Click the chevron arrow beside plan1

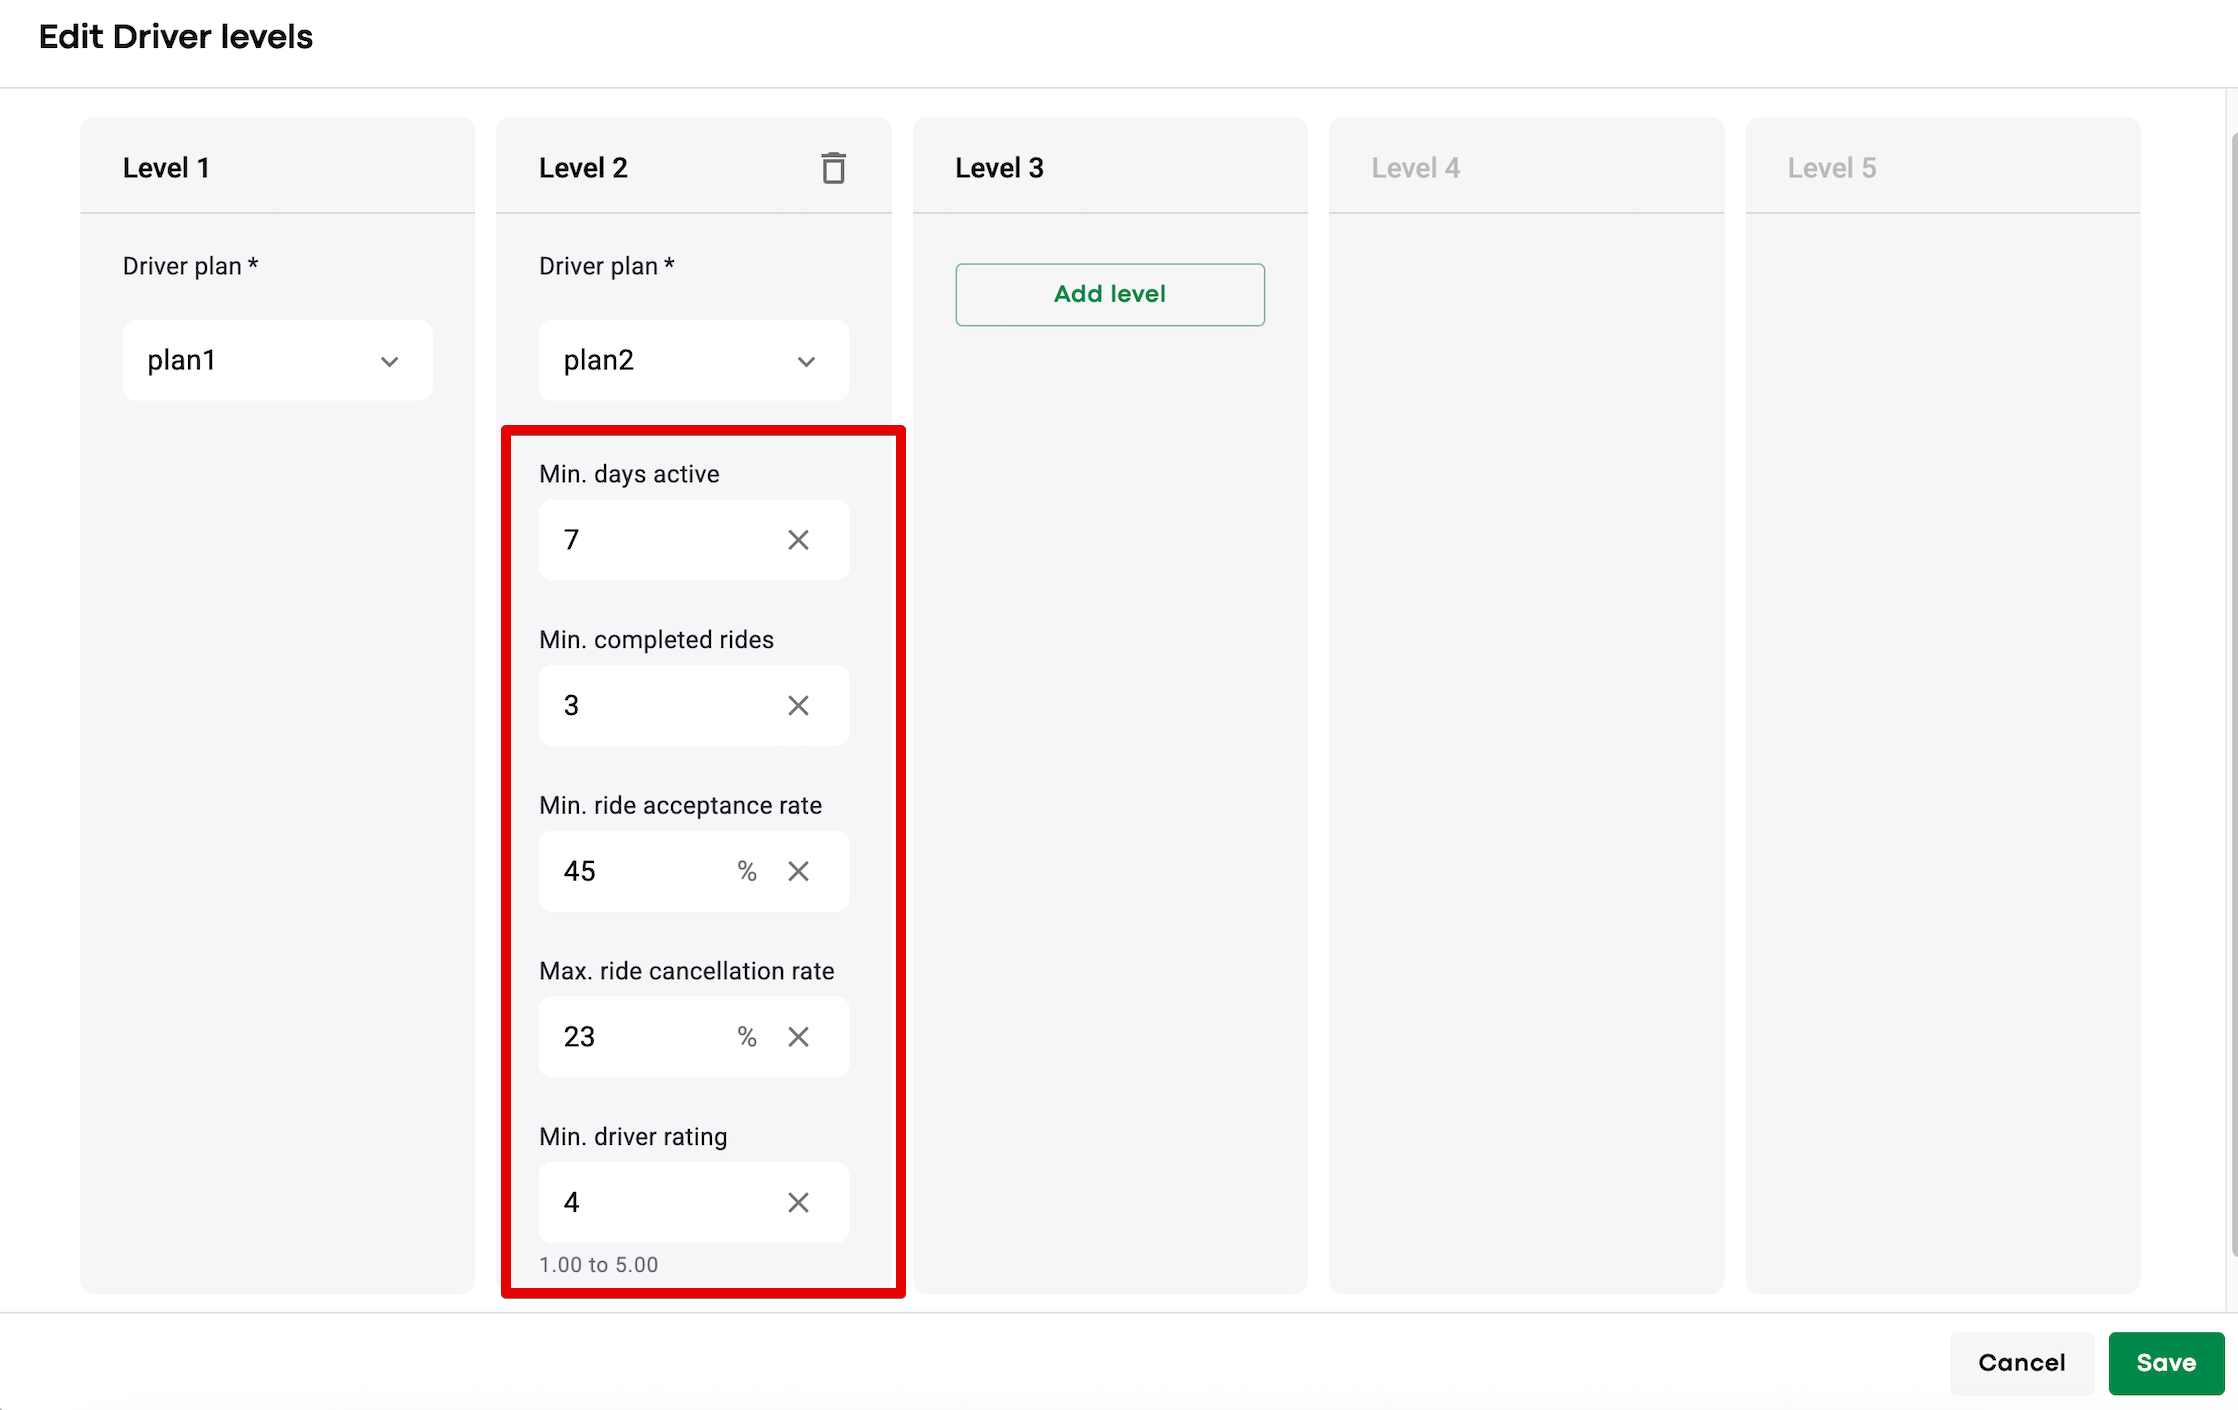pos(390,361)
